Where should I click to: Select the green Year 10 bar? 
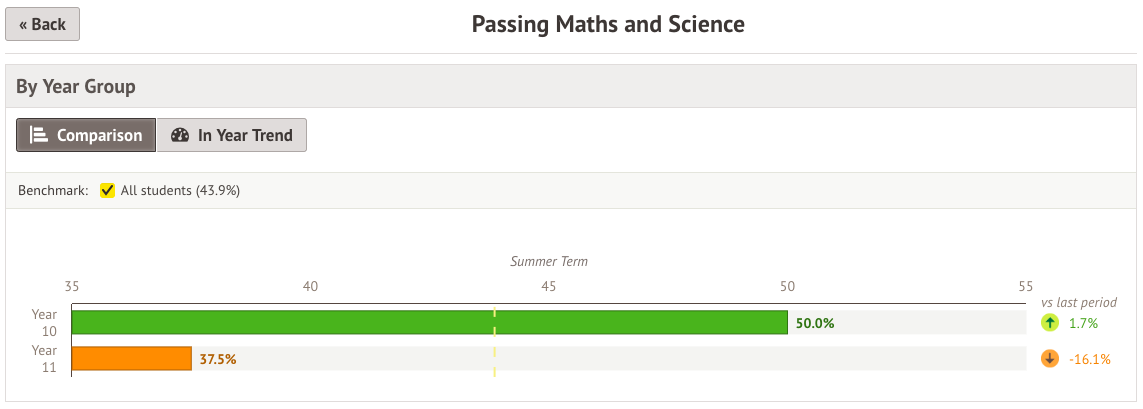tap(429, 322)
